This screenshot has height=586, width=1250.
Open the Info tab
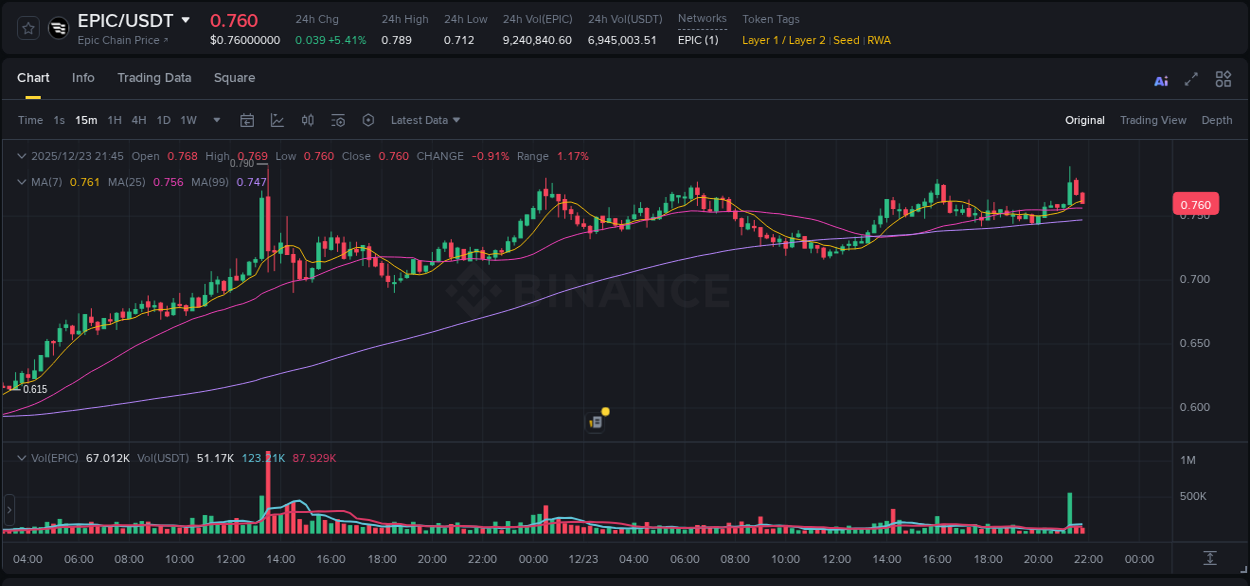[x=83, y=78]
